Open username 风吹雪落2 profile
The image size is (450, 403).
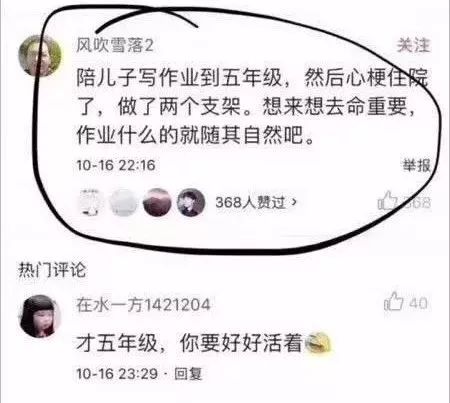(115, 45)
